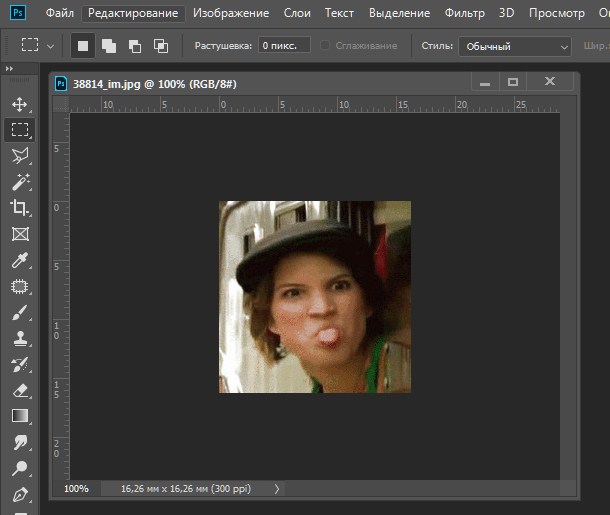Expand the status bar info arrow
This screenshot has height=515, width=610.
coord(277,489)
